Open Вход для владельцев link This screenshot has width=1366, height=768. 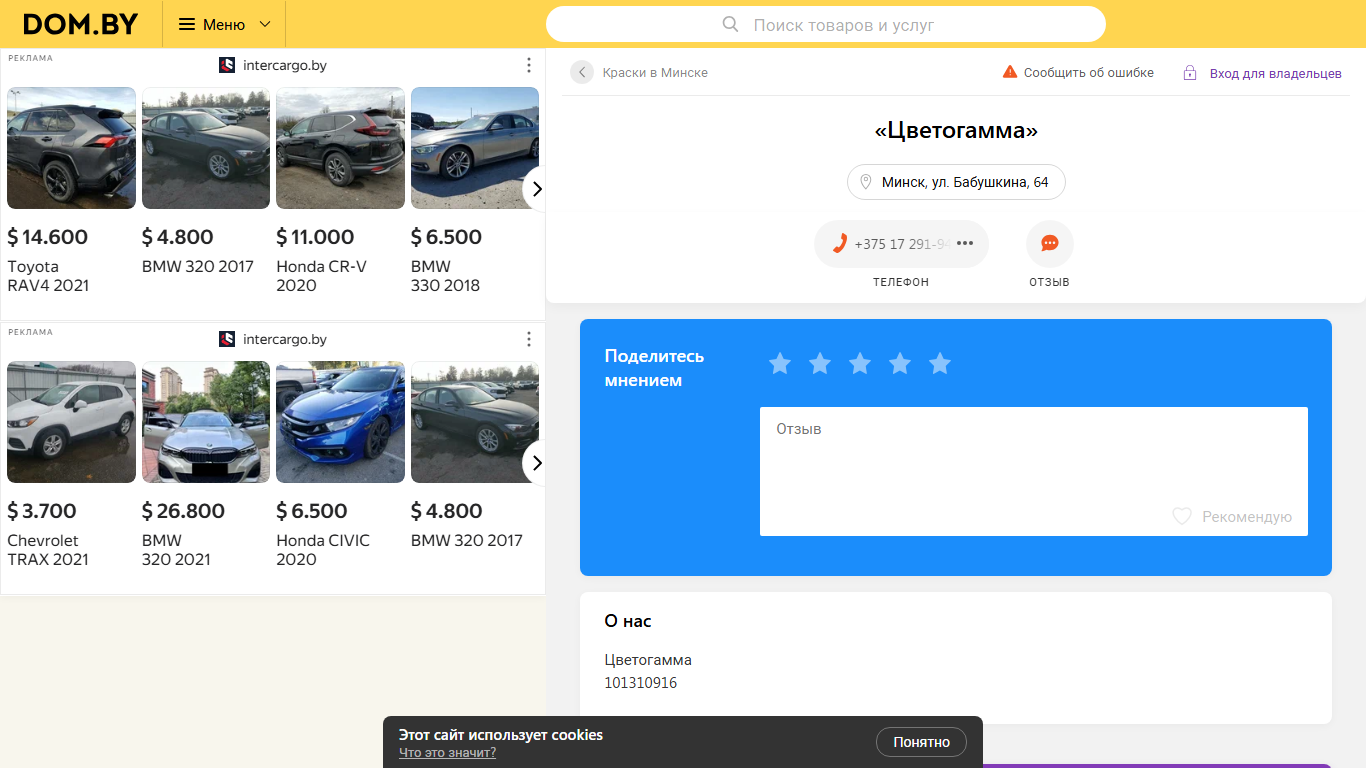[x=1276, y=73]
